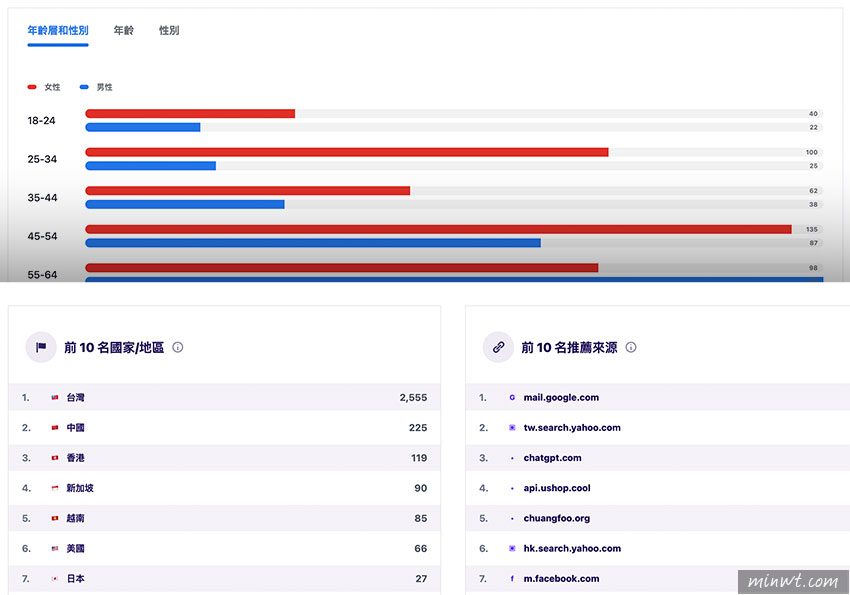Viewport: 850px width, 595px height.
Task: Click the United States flag icon
Action: coord(55,548)
